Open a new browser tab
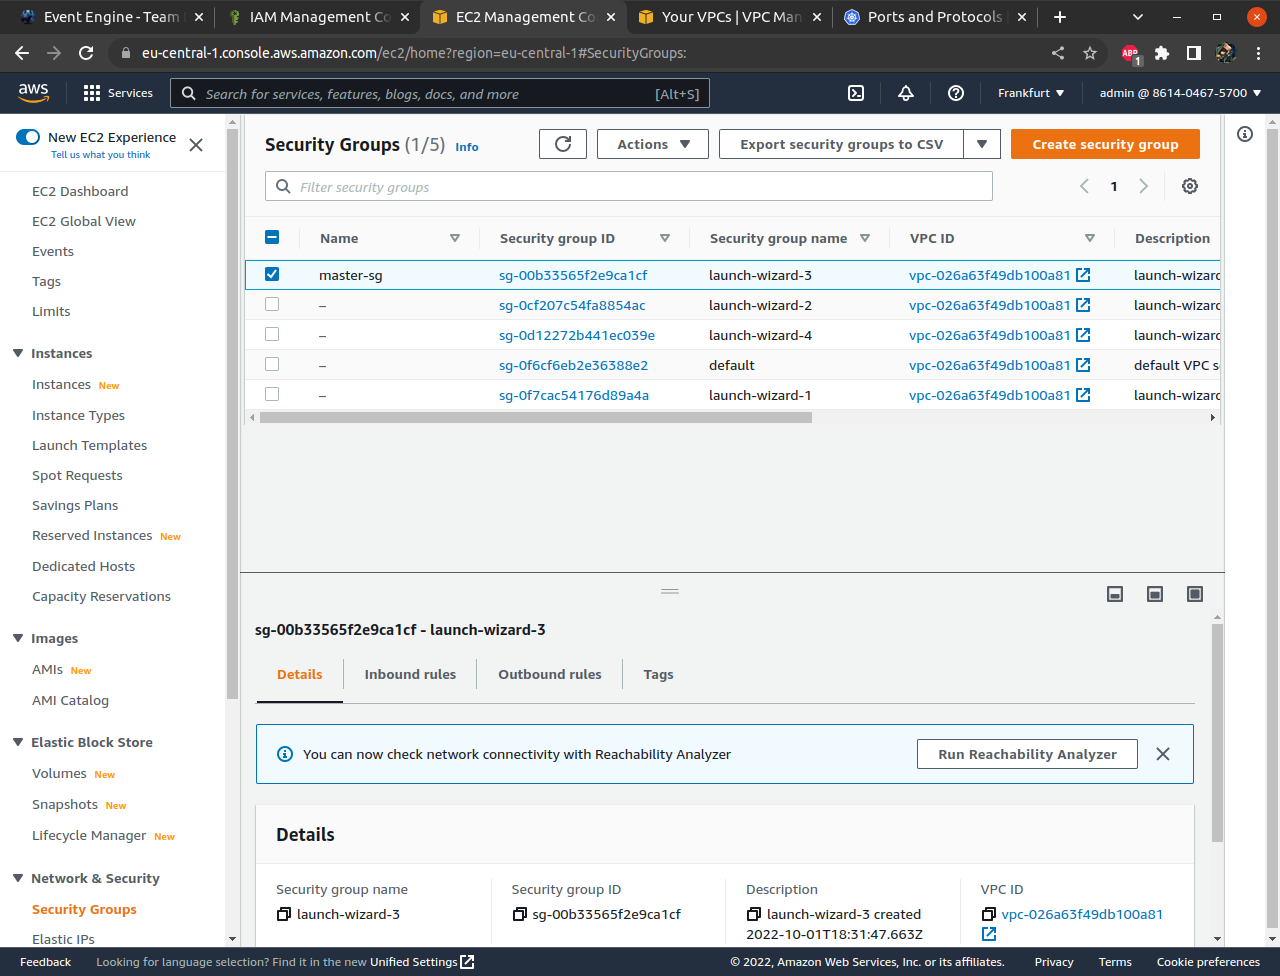This screenshot has width=1280, height=976. [1060, 17]
